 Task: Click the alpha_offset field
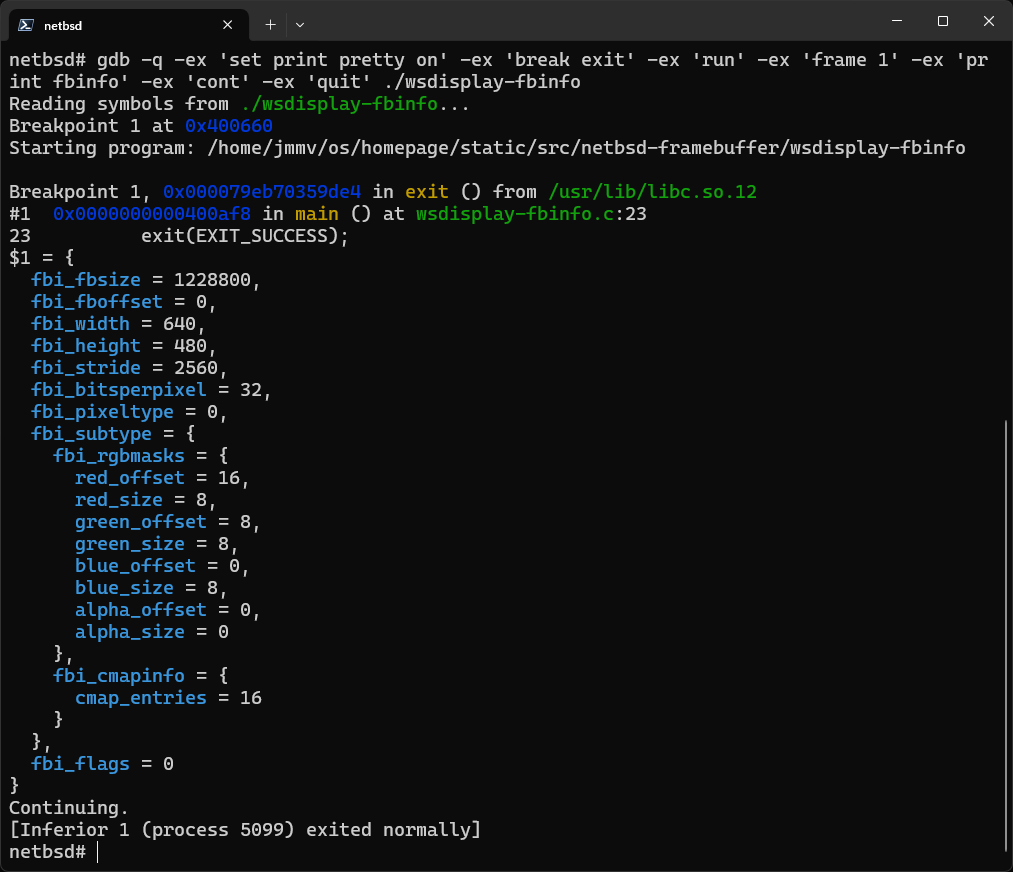[x=141, y=609]
